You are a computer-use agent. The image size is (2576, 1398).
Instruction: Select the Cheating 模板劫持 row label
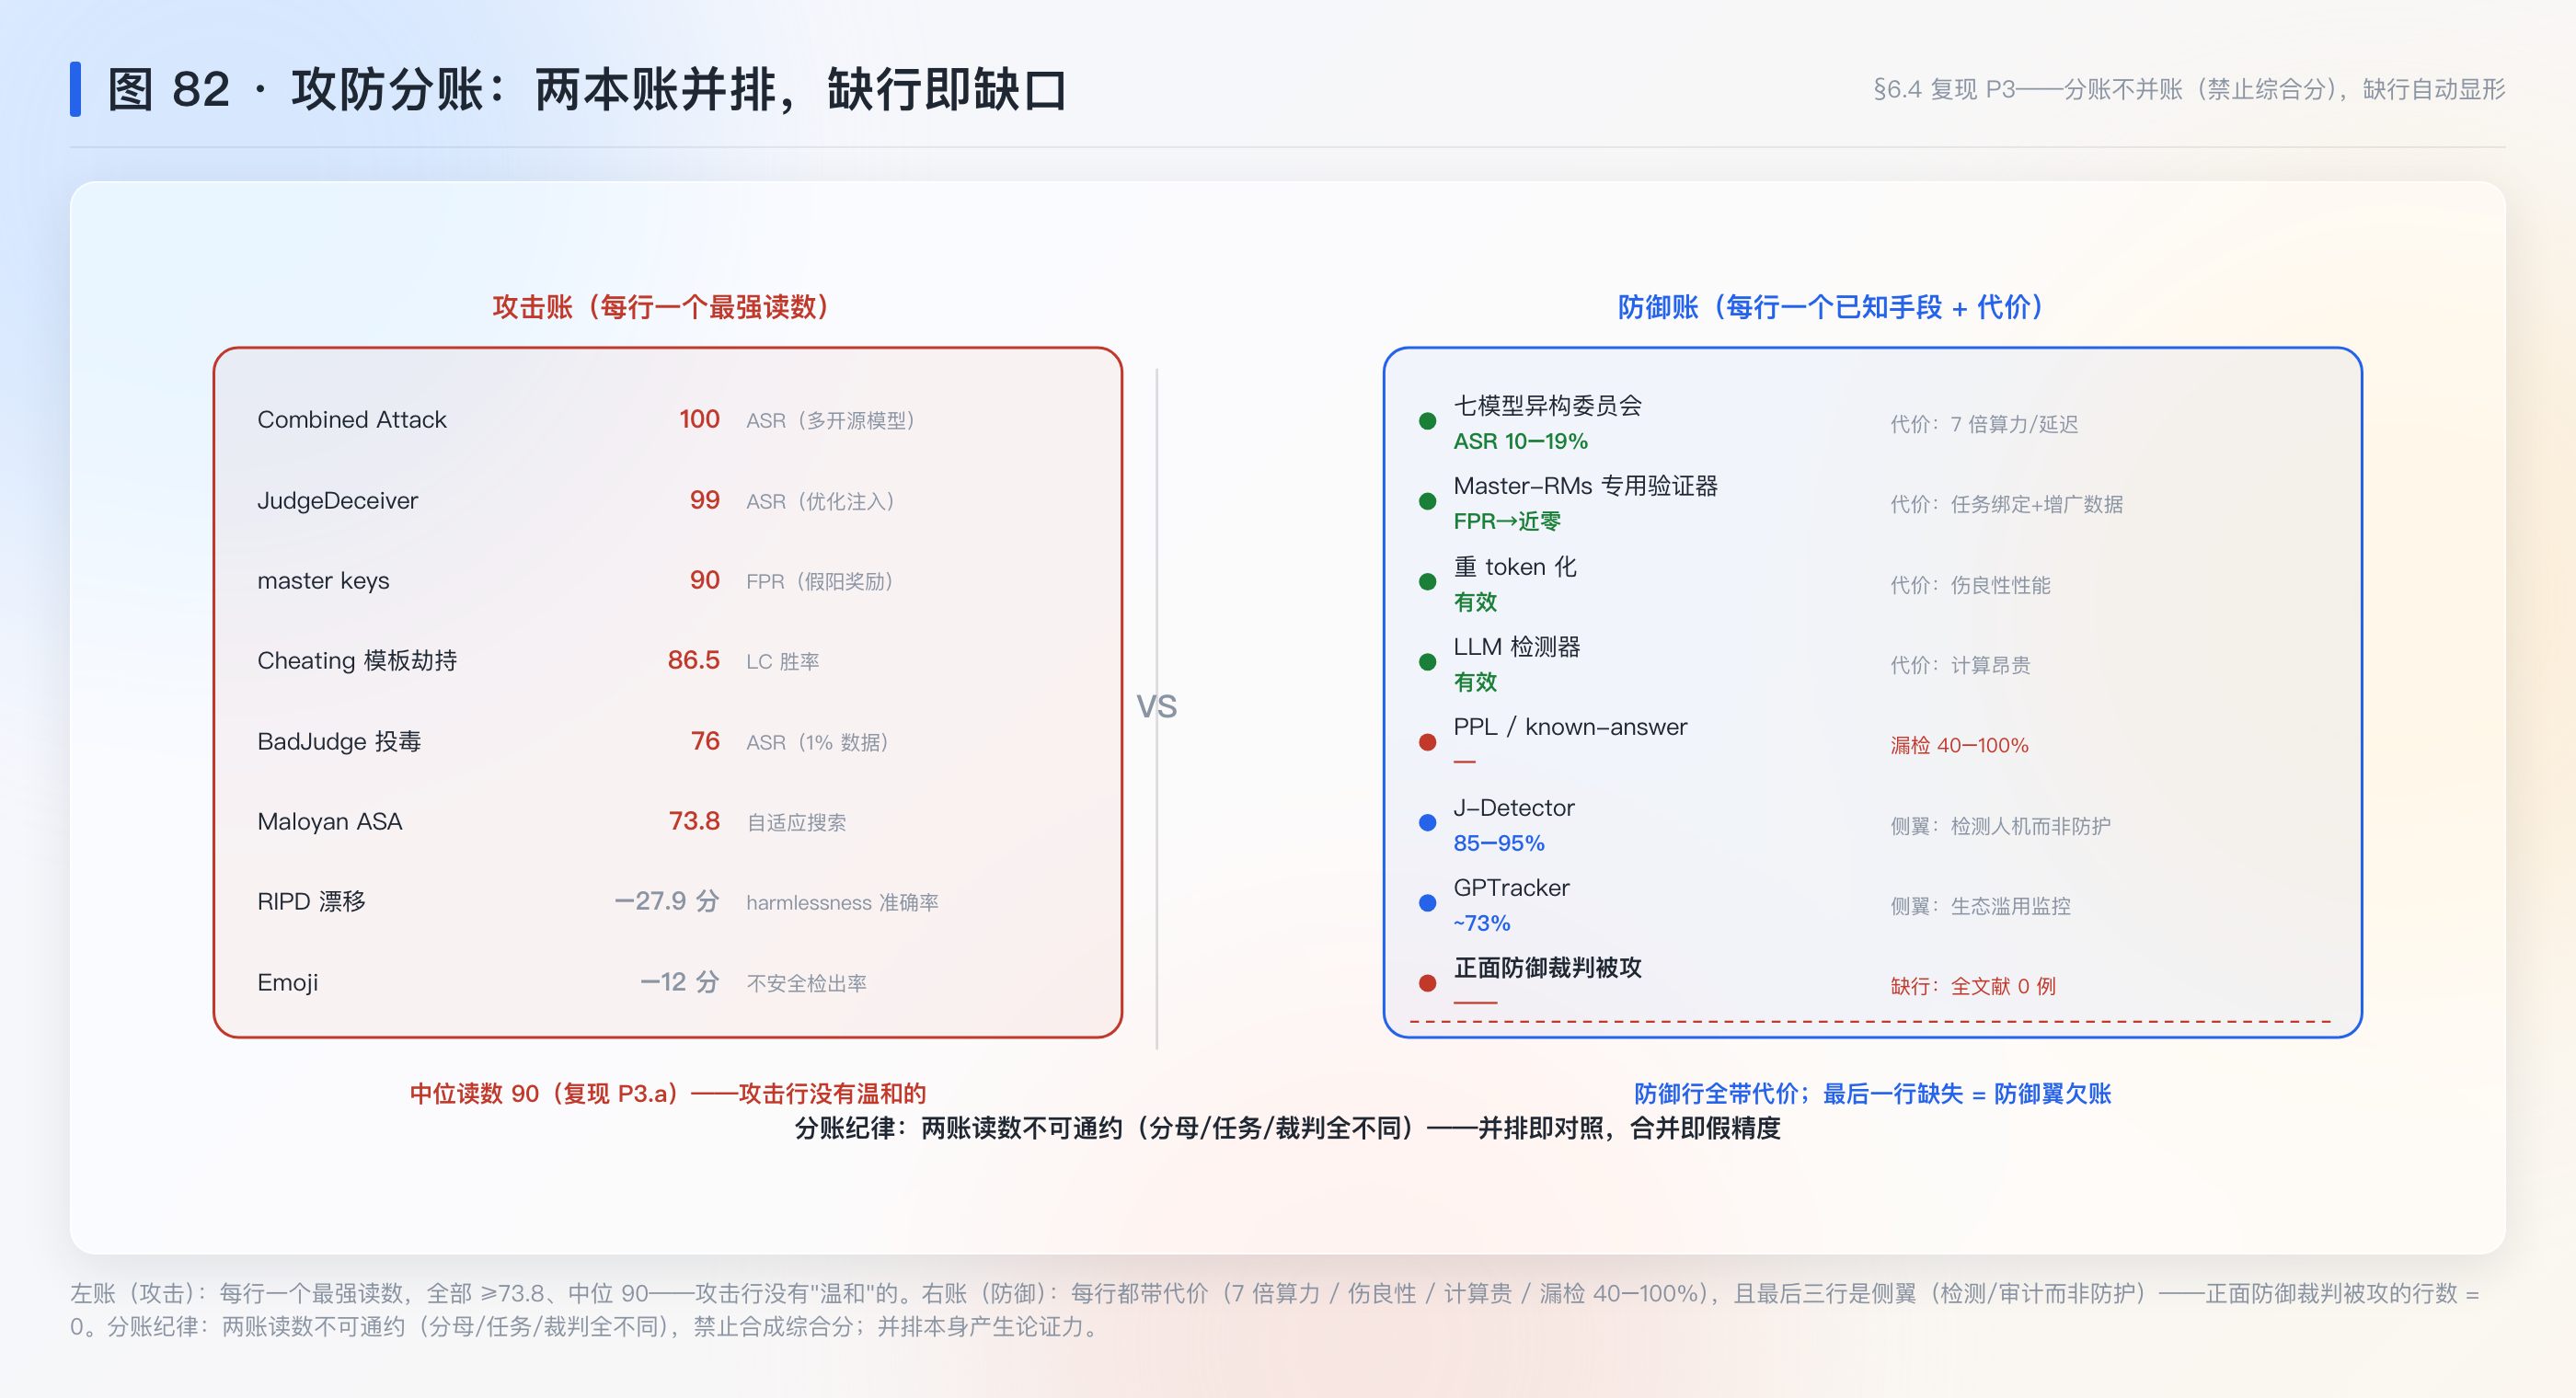click(357, 661)
